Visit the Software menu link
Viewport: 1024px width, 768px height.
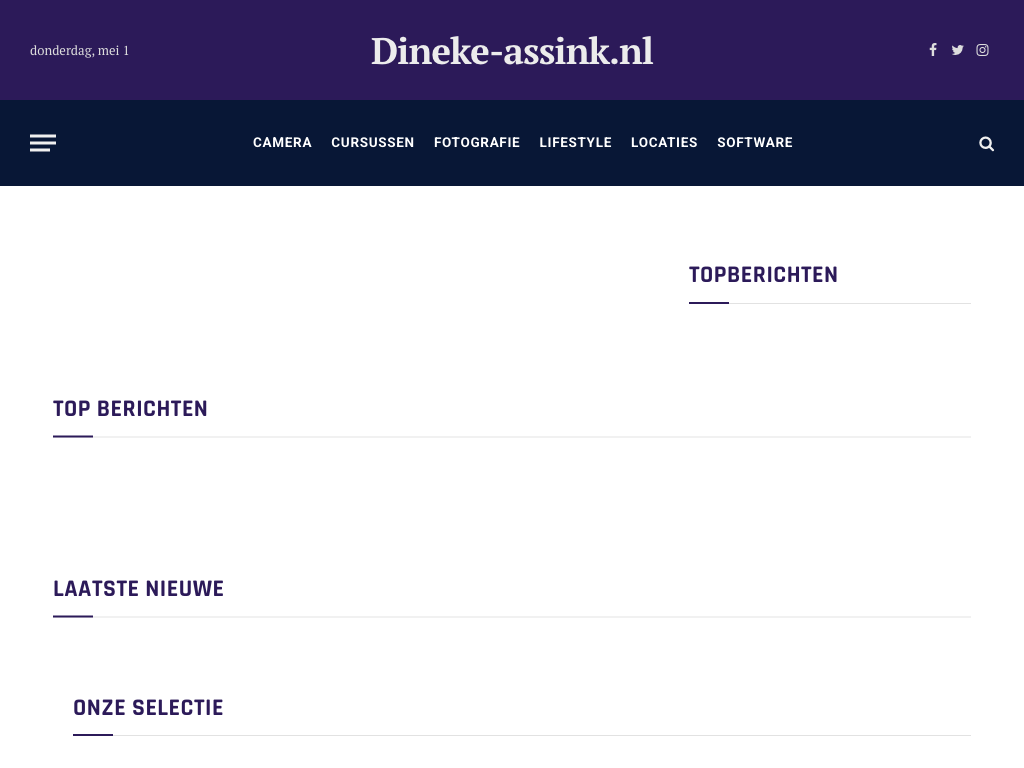click(754, 143)
